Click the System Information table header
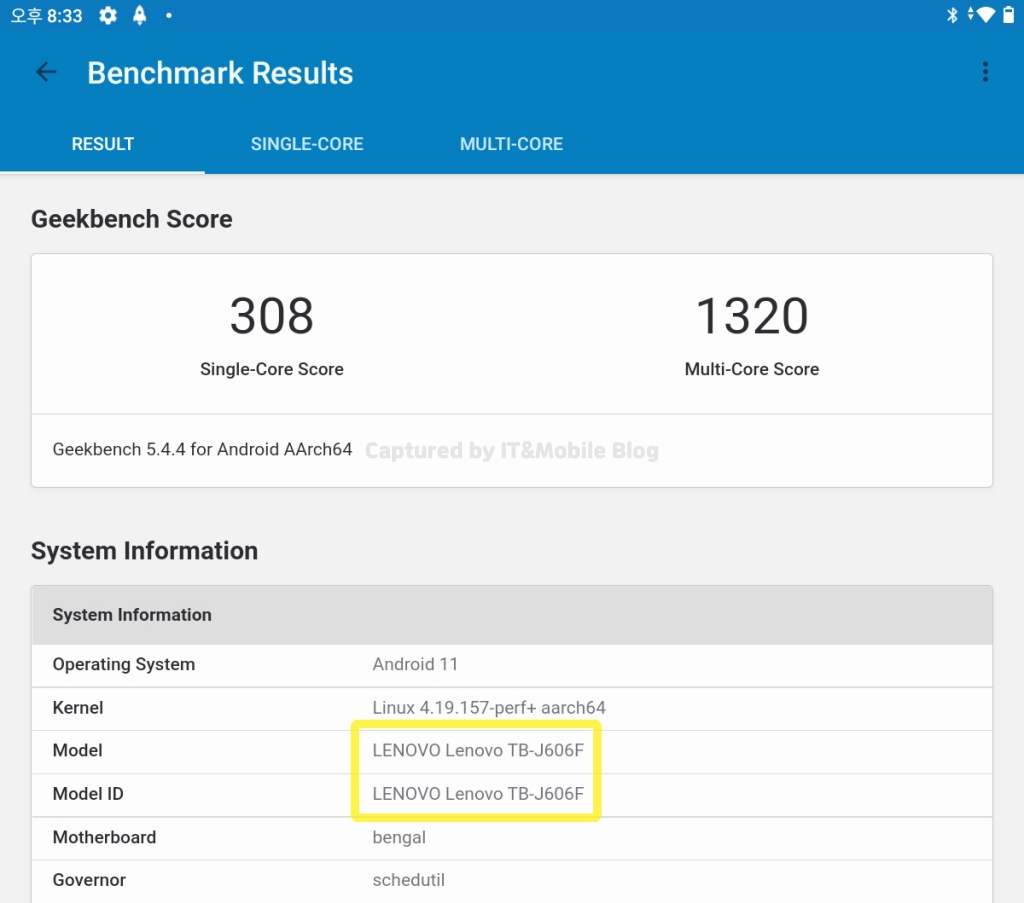 [512, 615]
